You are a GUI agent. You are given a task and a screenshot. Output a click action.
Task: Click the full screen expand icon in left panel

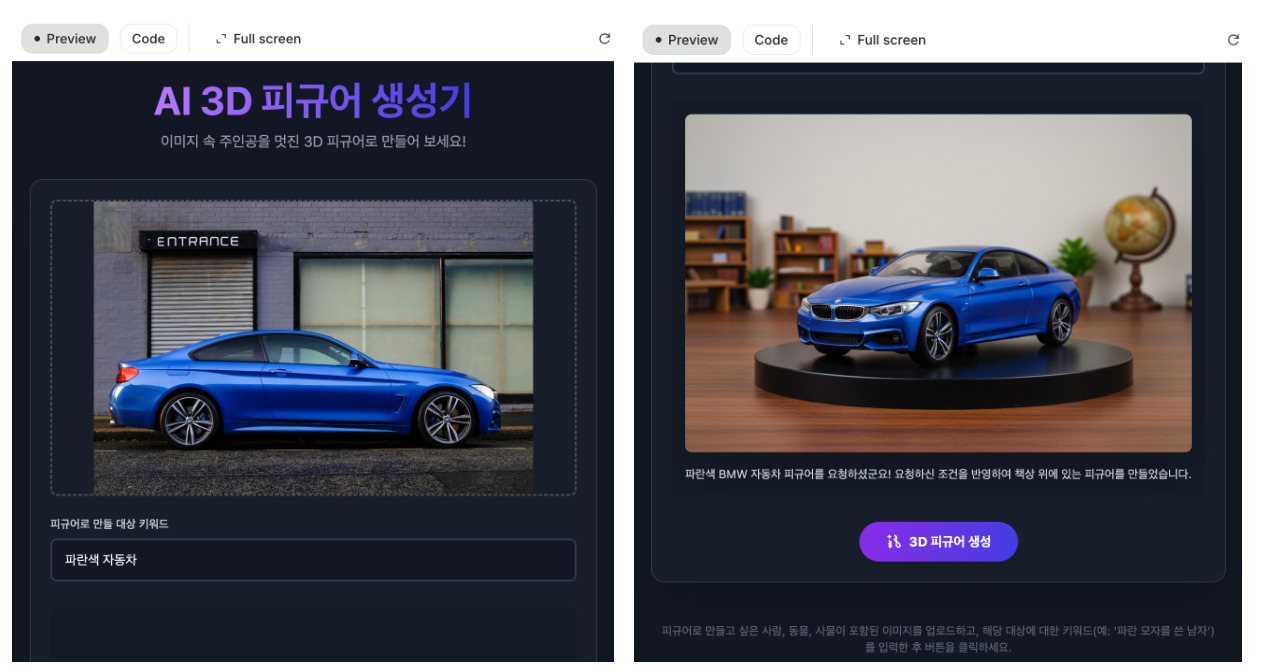tap(221, 39)
